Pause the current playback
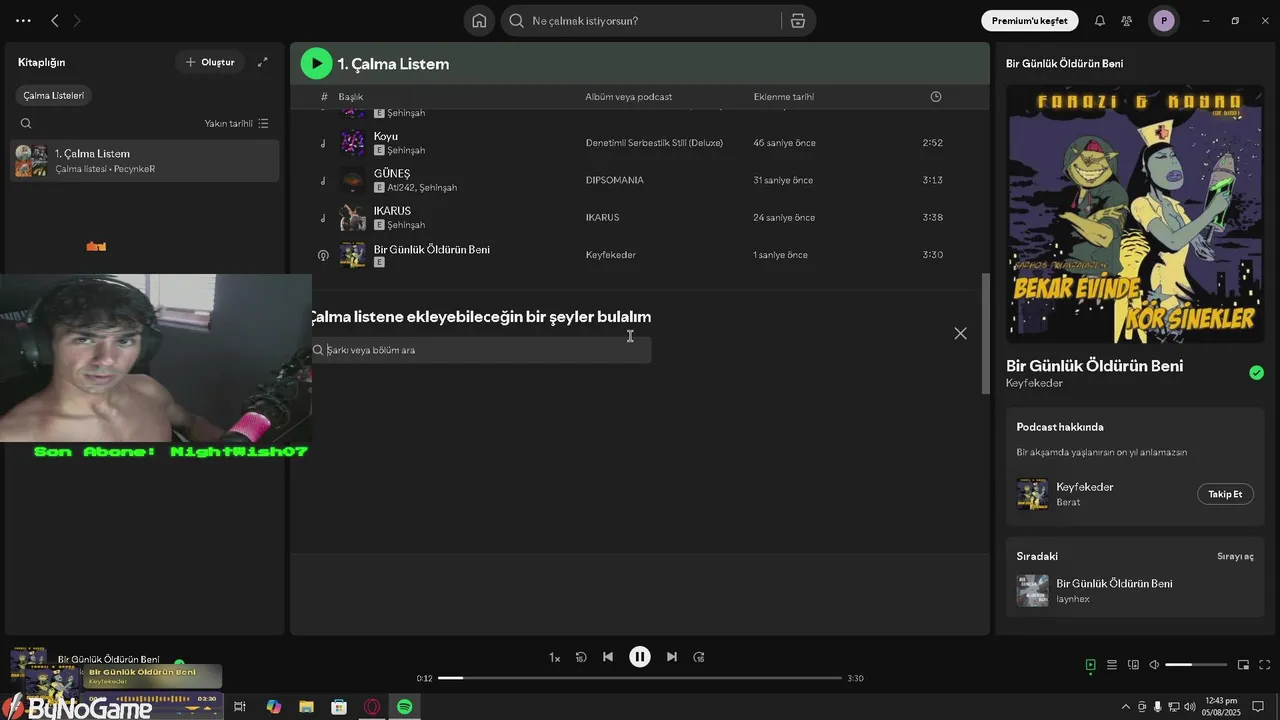Screen dimensions: 1280x720 pos(640,657)
